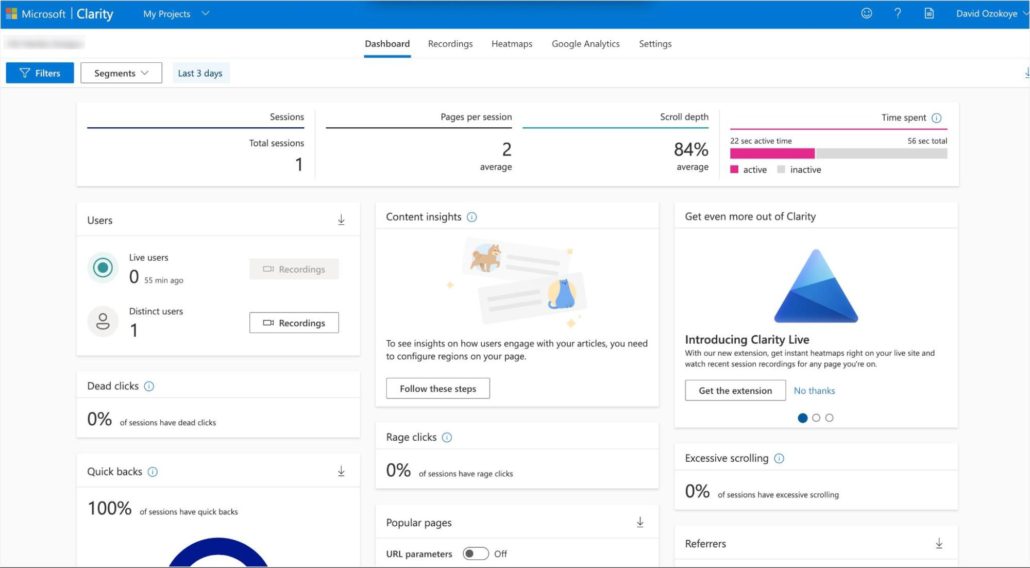Toggle URL parameters switch
Viewport: 1030px width, 568px height.
pos(476,554)
